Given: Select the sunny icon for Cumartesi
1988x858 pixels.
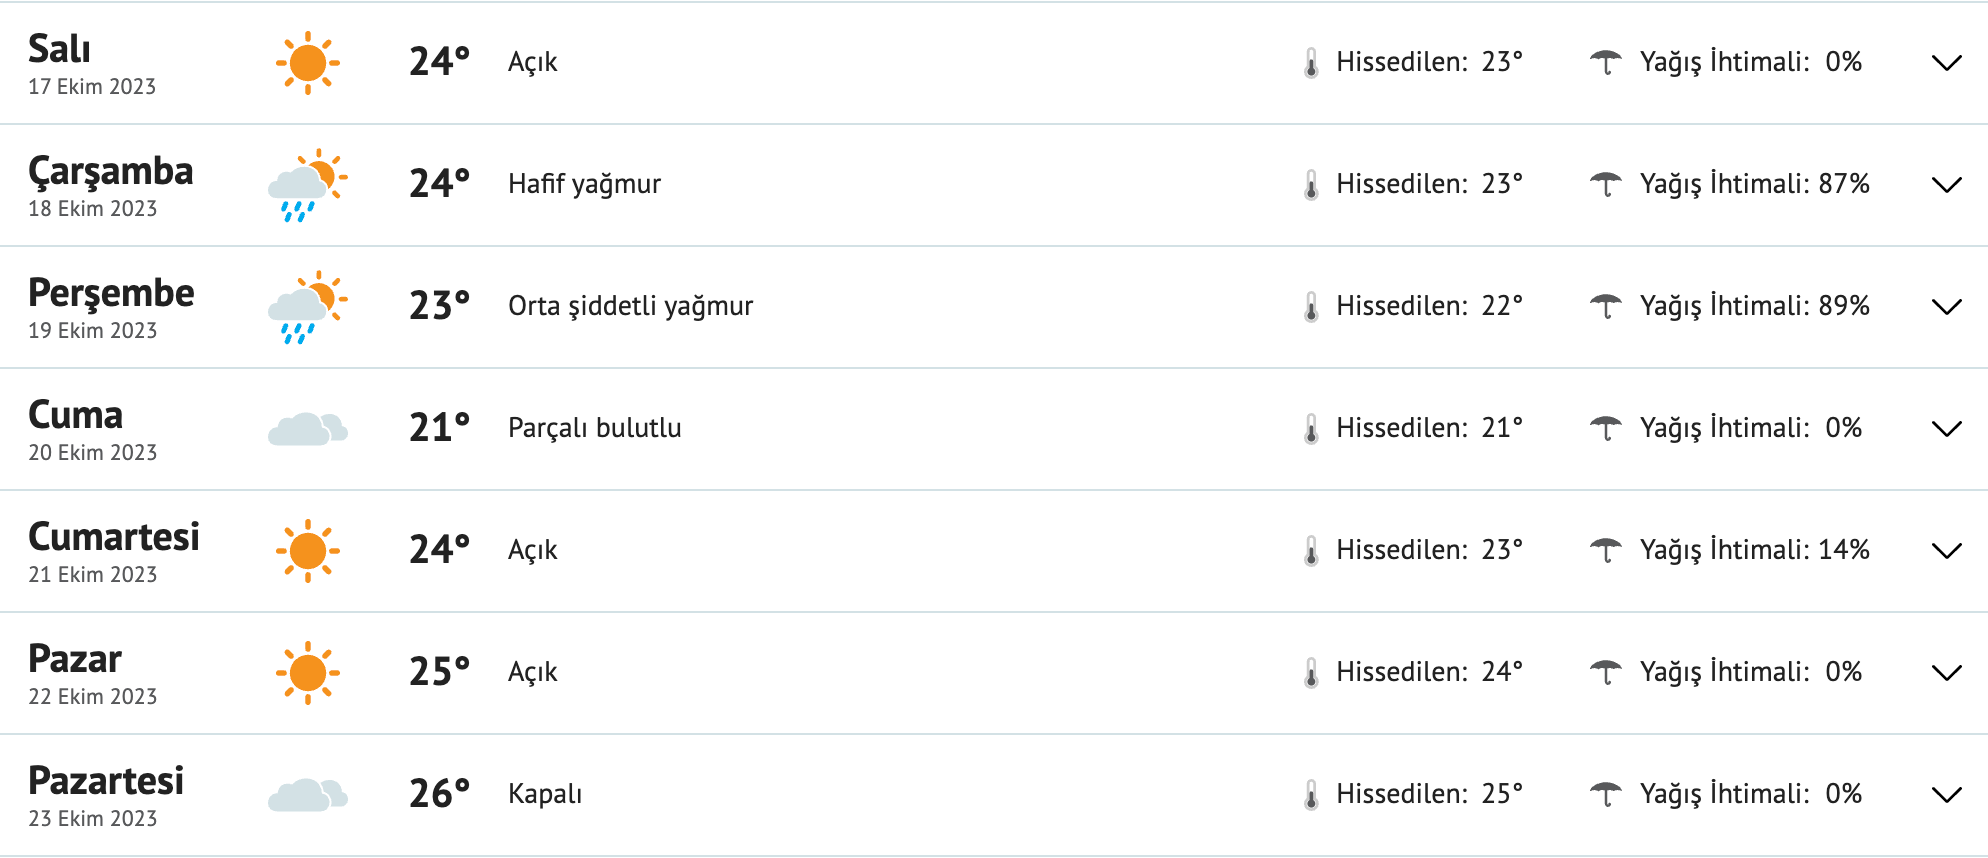Looking at the screenshot, I should 308,549.
